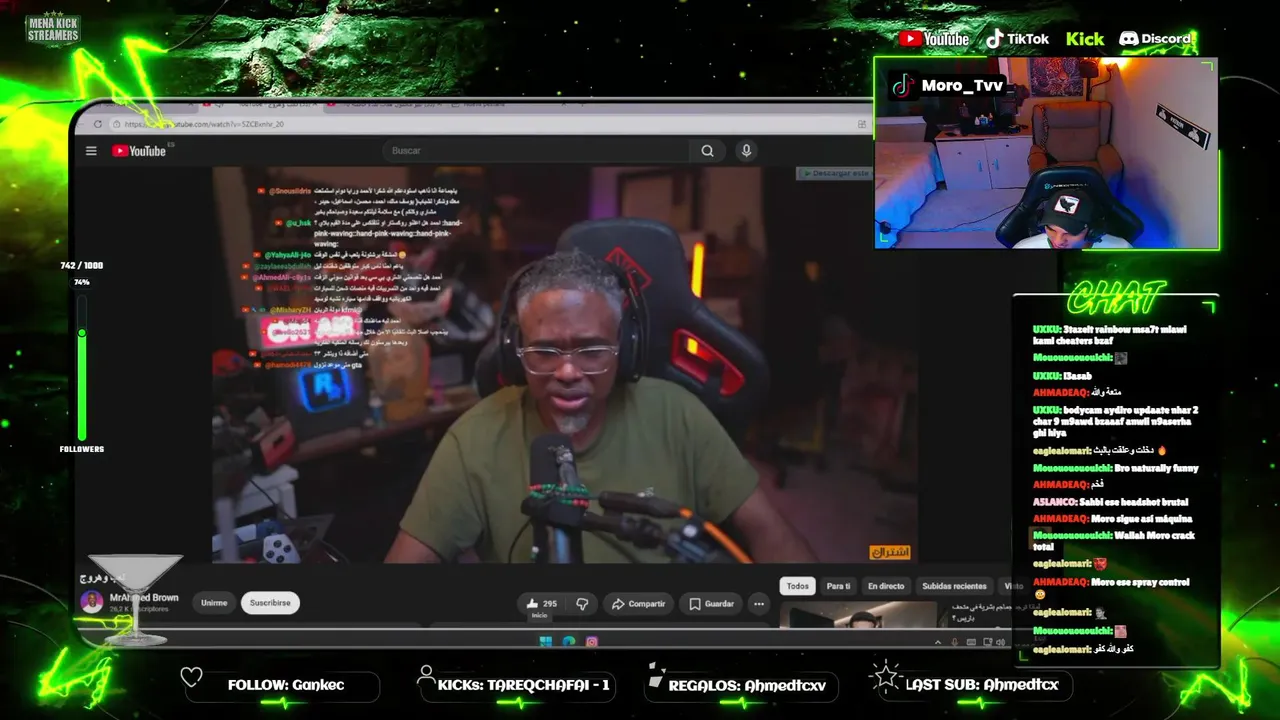This screenshot has width=1280, height=720.
Task: Like the video with 295 likes
Action: point(541,604)
